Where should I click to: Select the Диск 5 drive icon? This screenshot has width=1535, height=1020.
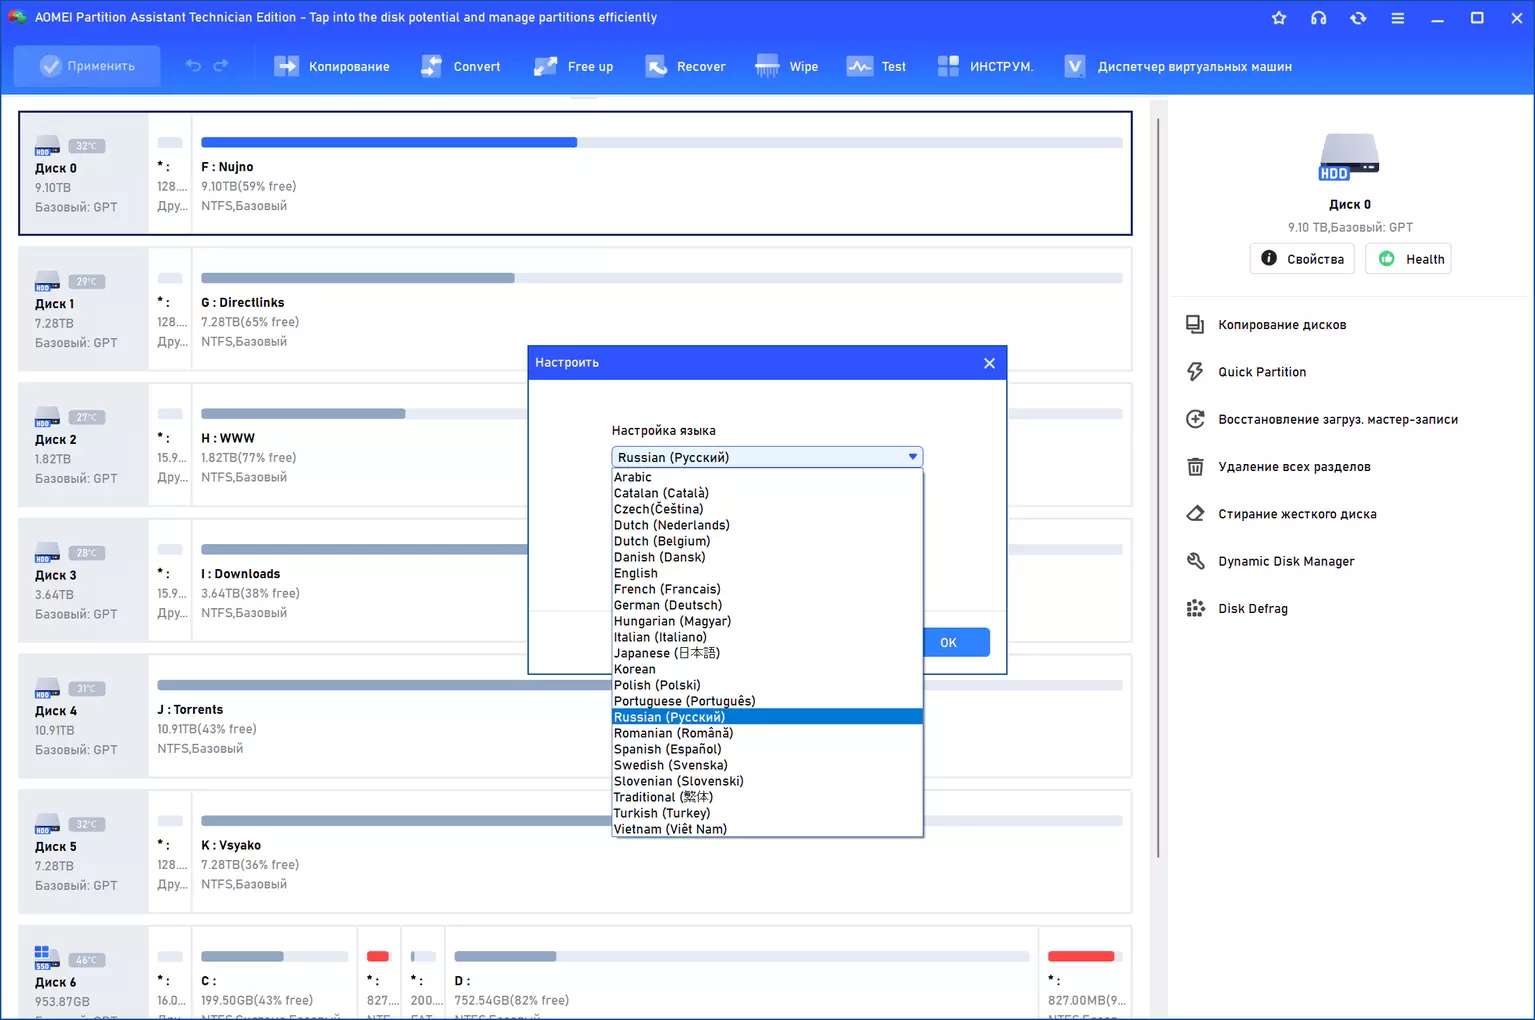47,824
